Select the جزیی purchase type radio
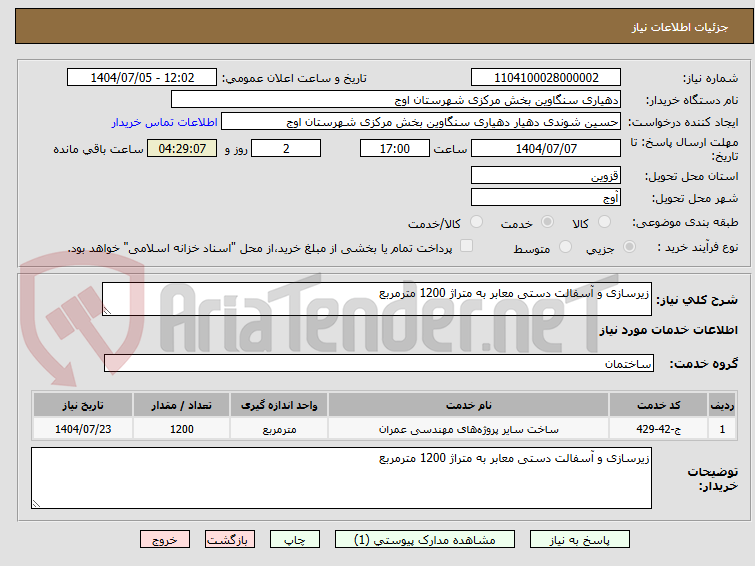Viewport: 755px width, 566px height. (x=629, y=247)
